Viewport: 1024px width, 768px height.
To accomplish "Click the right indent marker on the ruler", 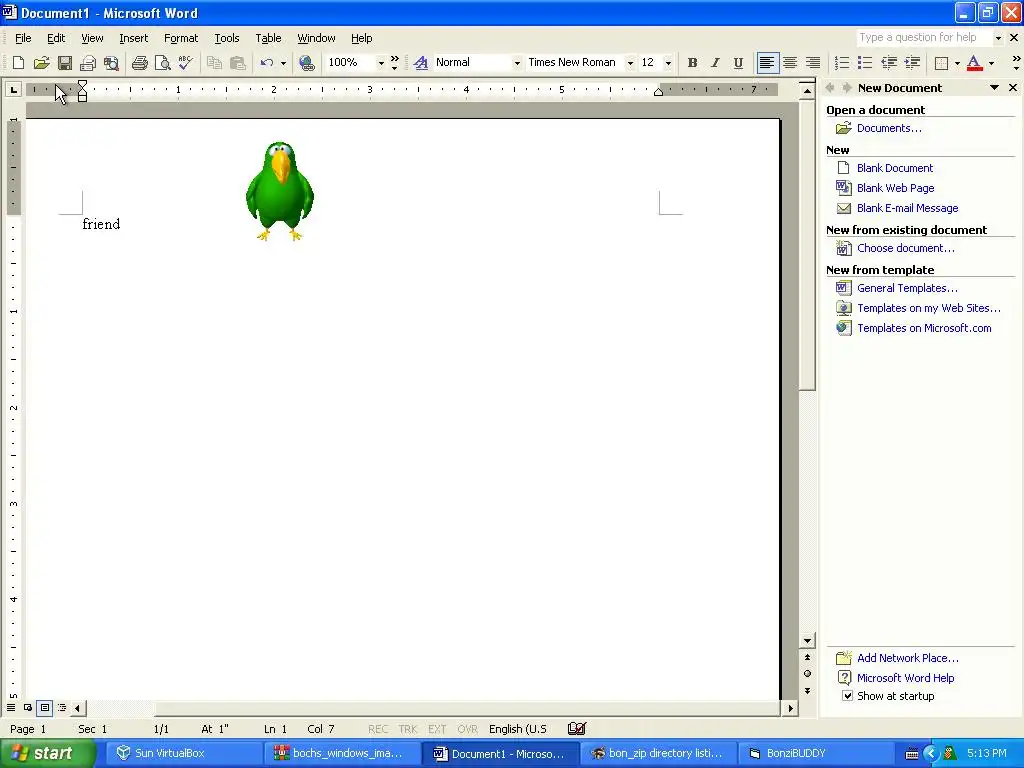I will 658,92.
